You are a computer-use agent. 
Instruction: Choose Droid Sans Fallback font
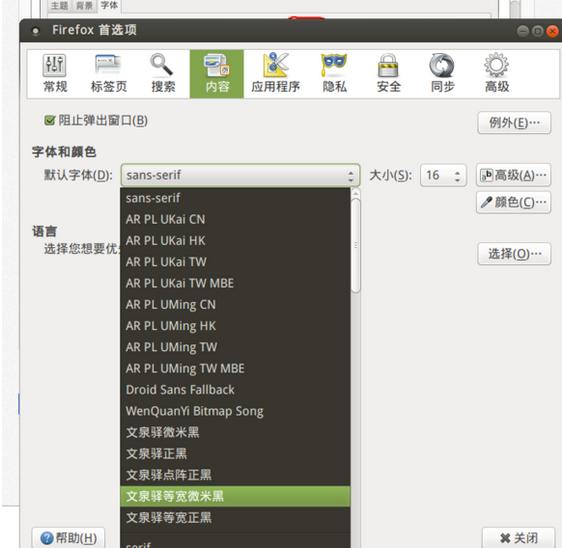point(235,390)
